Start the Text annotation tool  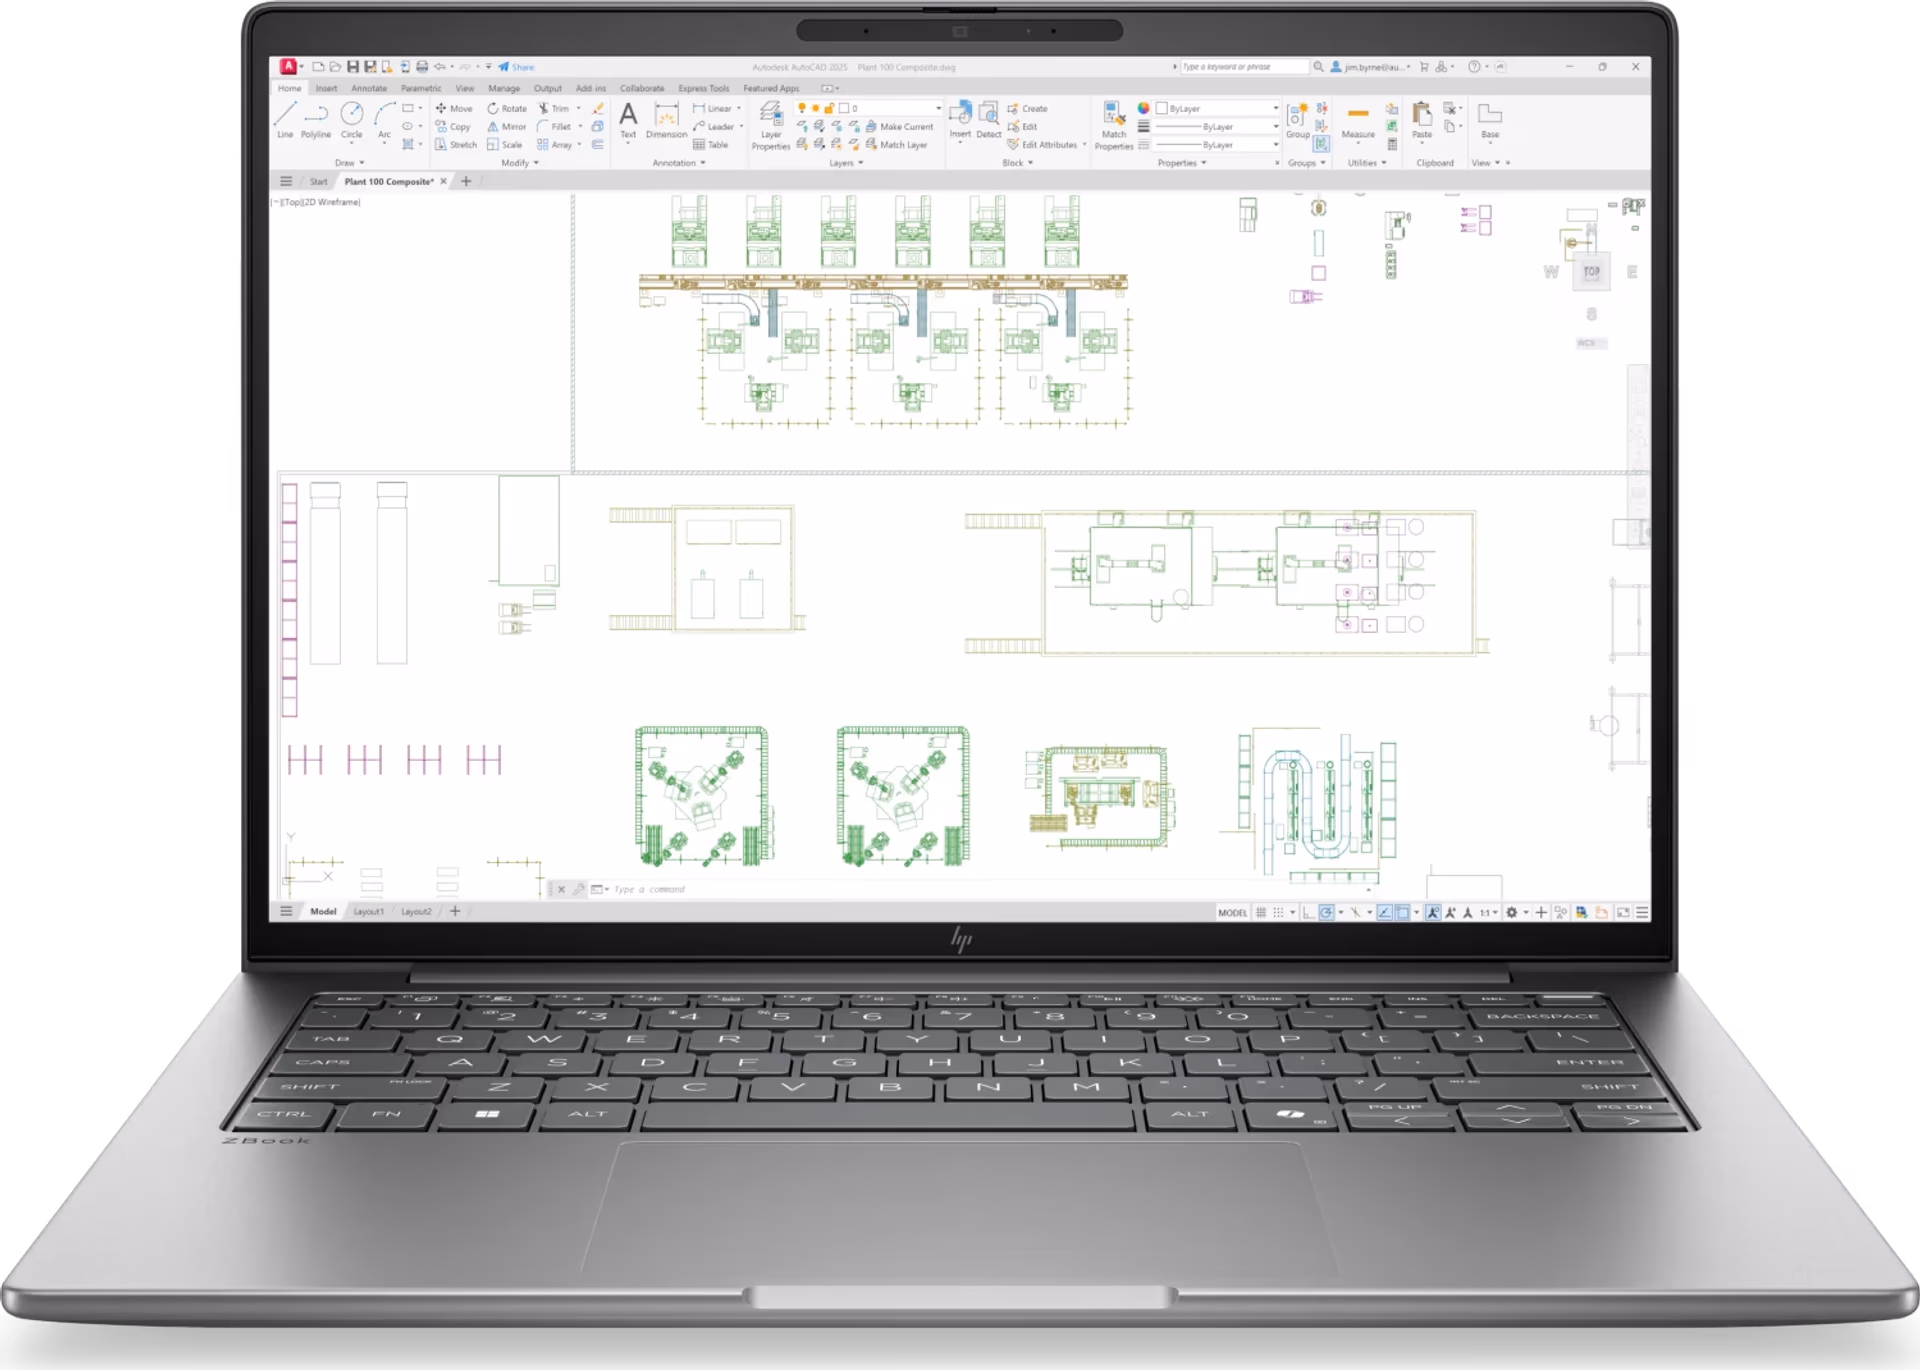click(628, 120)
